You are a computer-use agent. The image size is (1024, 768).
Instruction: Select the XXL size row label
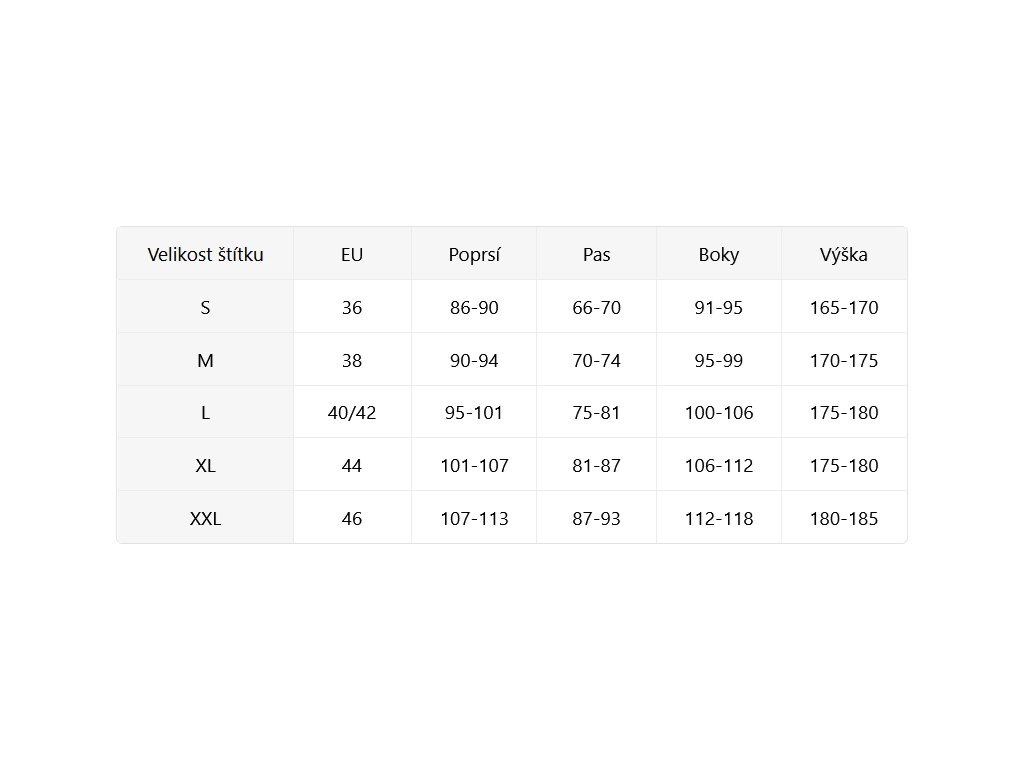click(205, 518)
